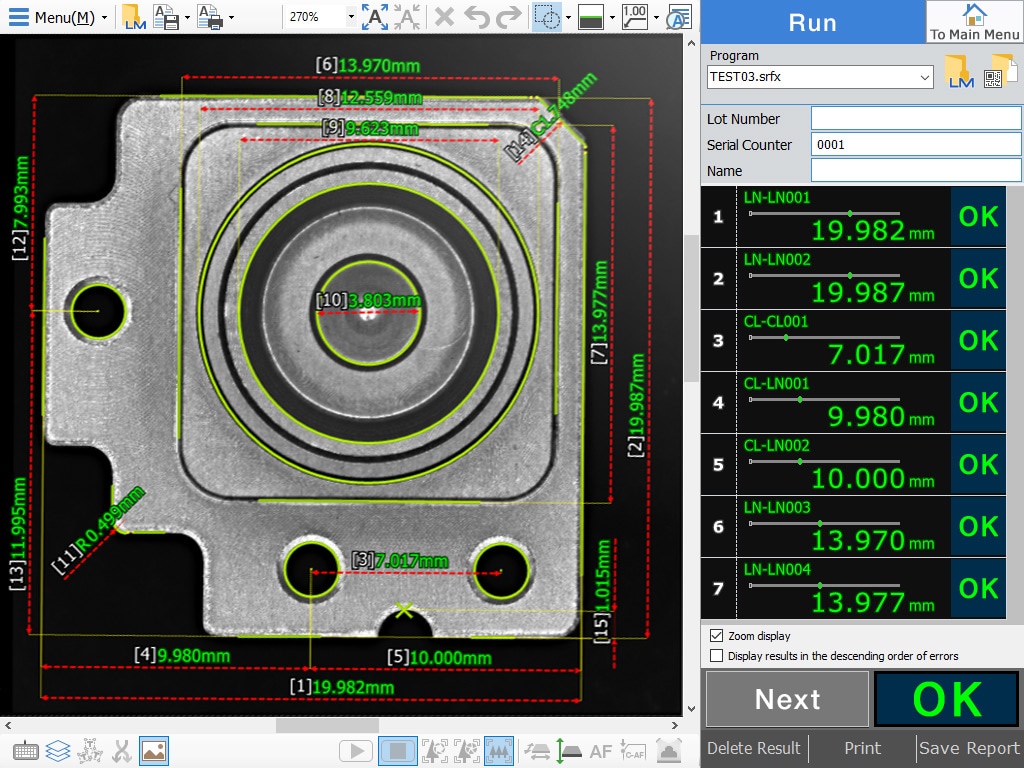
Task: Uncheck the Zoom display checkbox
Action: (x=716, y=636)
